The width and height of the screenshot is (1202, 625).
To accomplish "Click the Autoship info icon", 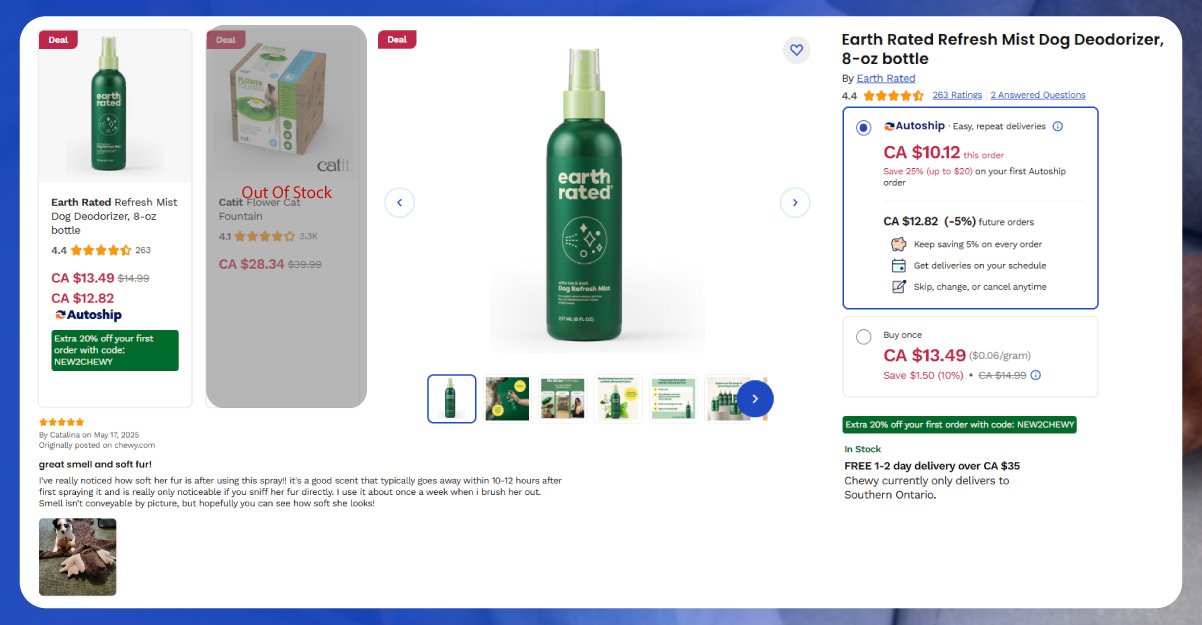I will [x=1058, y=127].
